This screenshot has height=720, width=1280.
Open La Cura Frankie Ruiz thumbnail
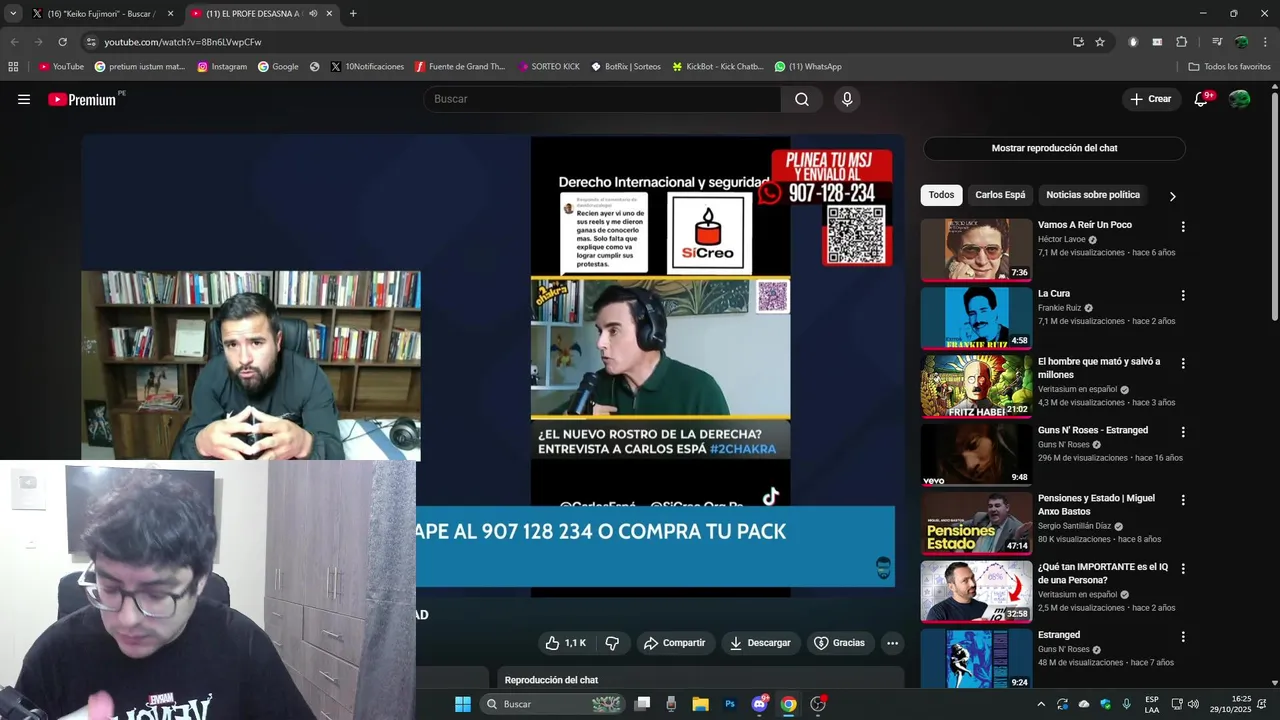(x=976, y=318)
